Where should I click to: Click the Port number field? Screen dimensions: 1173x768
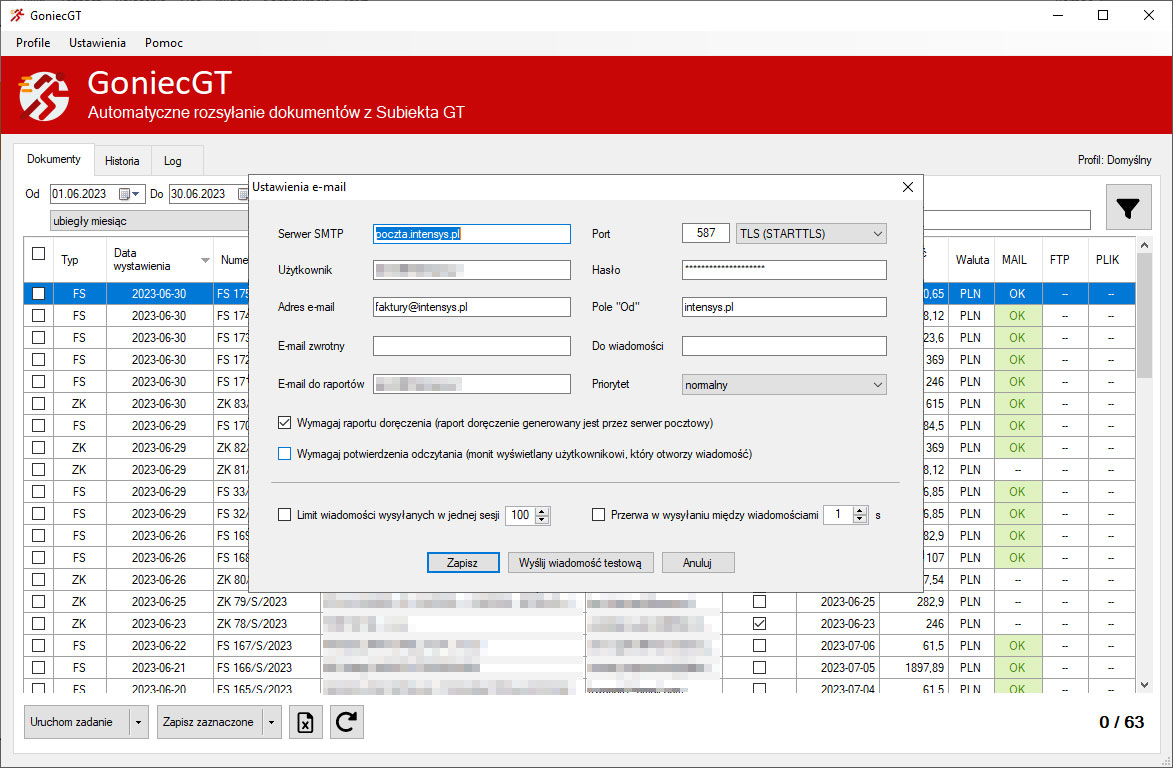click(x=705, y=233)
